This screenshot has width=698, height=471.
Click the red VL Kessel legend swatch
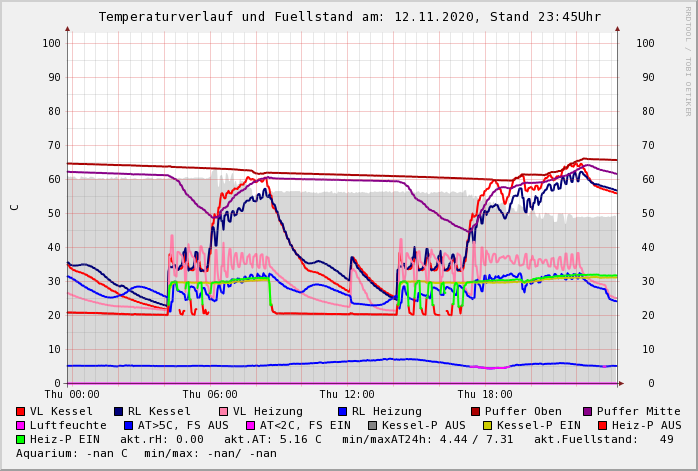[21, 411]
